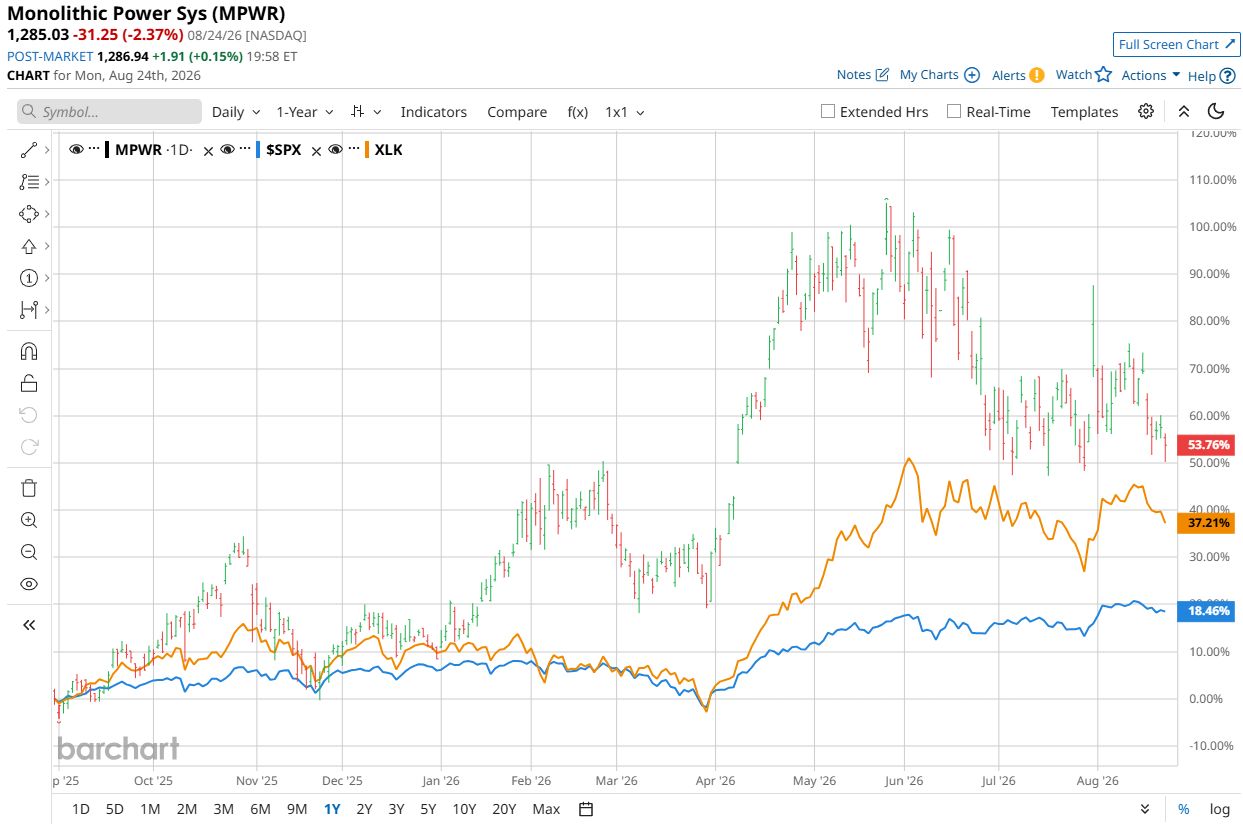Open the Fibonacci retracement tool icon

(28, 182)
